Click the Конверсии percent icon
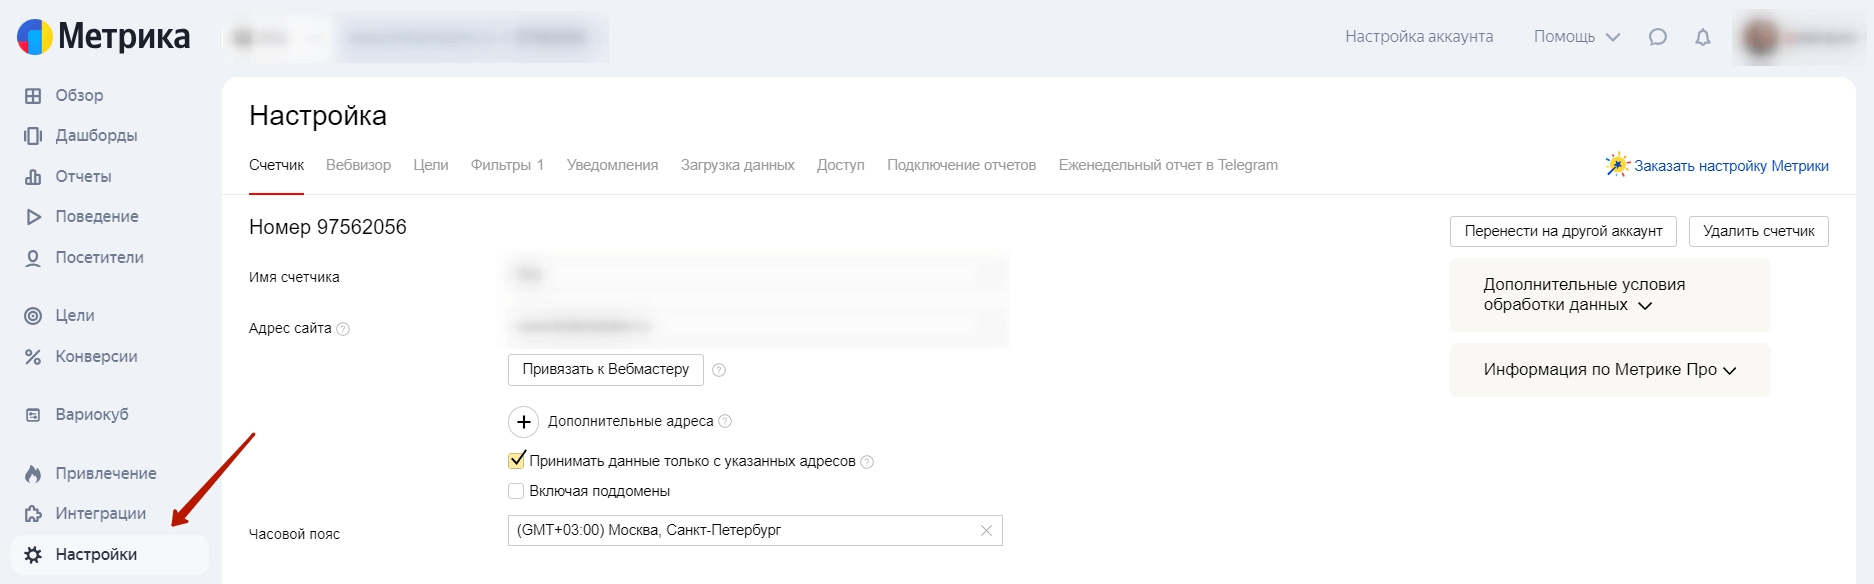Screen dimensions: 1874x584 33,357
